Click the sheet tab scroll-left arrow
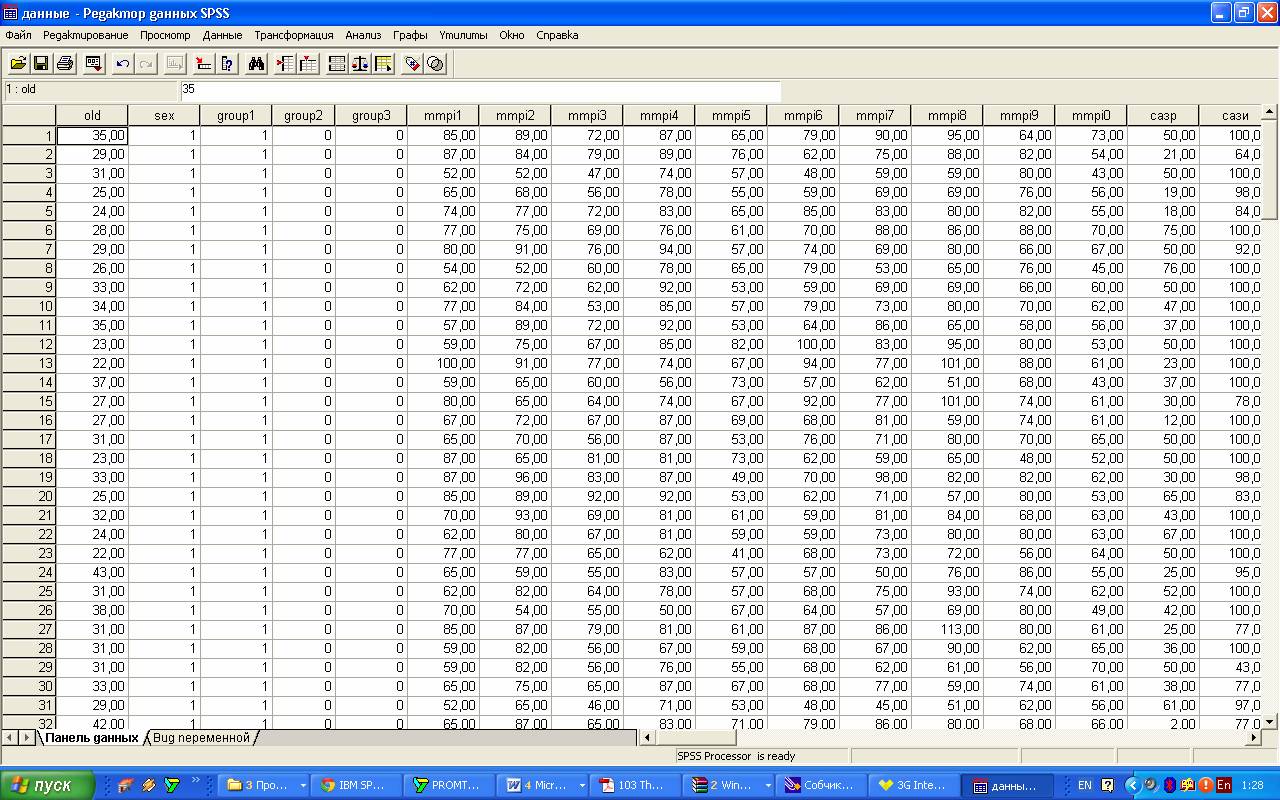The height and width of the screenshot is (800, 1280). click(10, 738)
